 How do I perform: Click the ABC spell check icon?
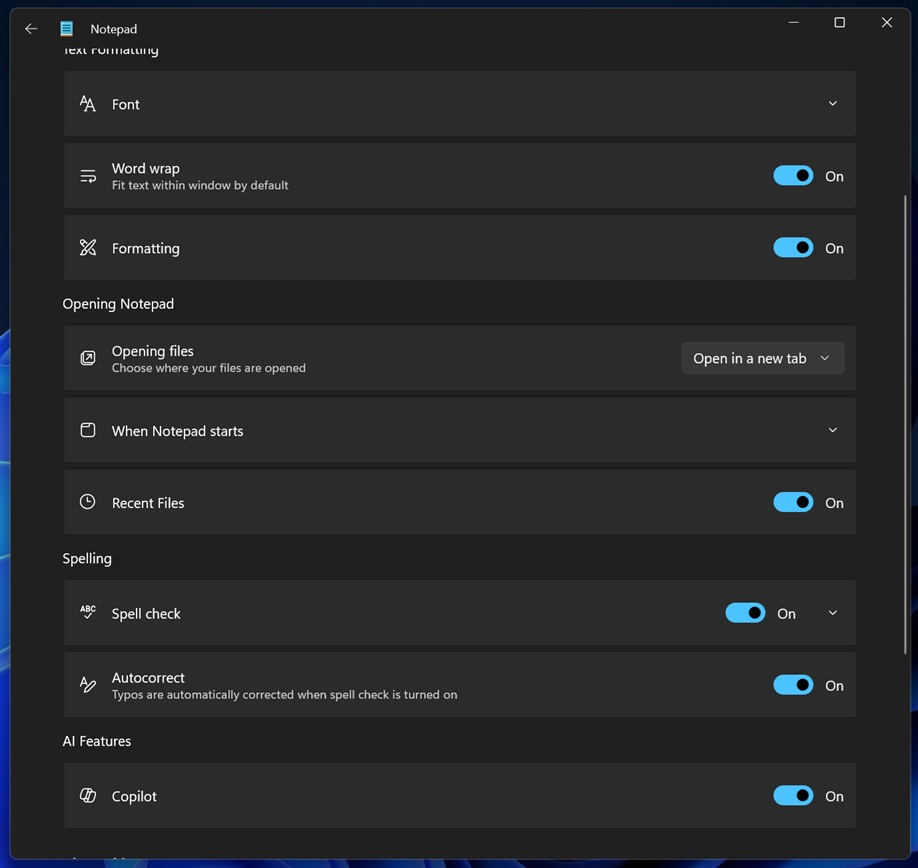point(87,612)
